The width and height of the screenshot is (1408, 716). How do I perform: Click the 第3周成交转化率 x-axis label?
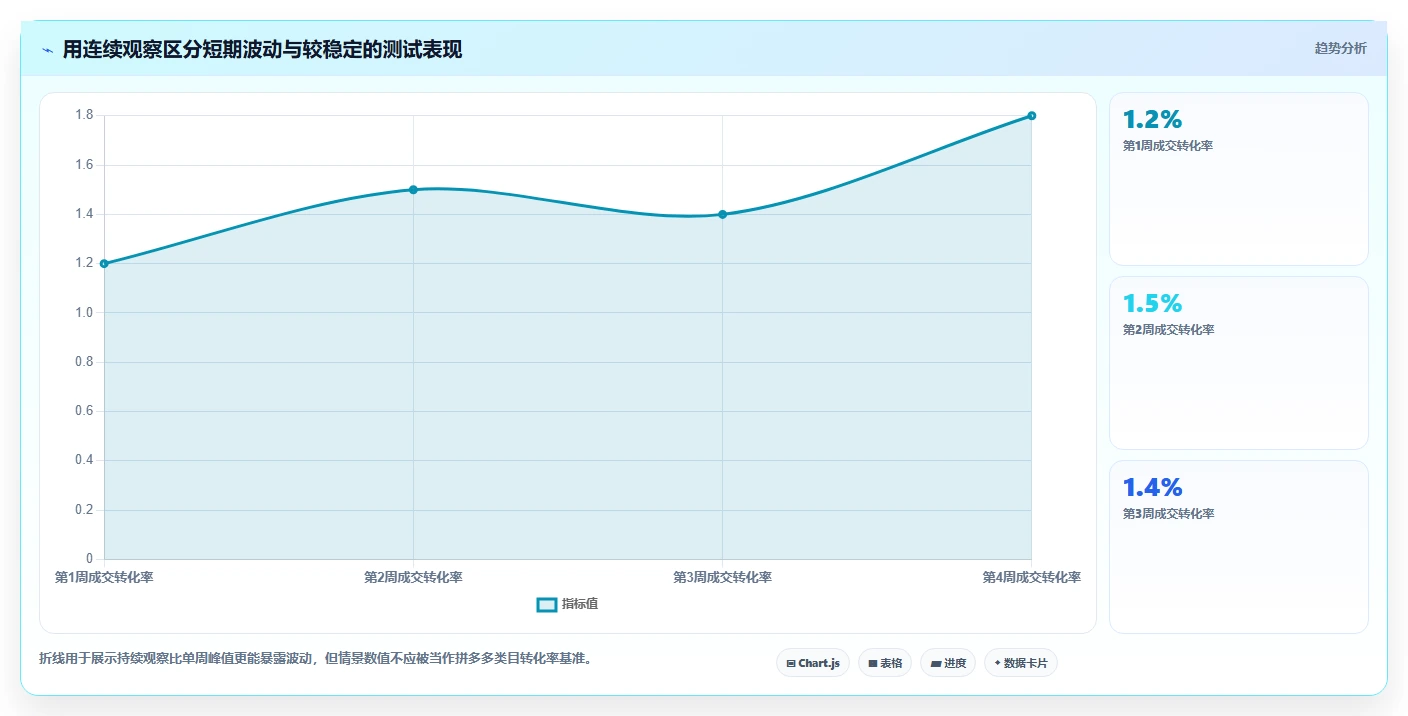pos(722,577)
